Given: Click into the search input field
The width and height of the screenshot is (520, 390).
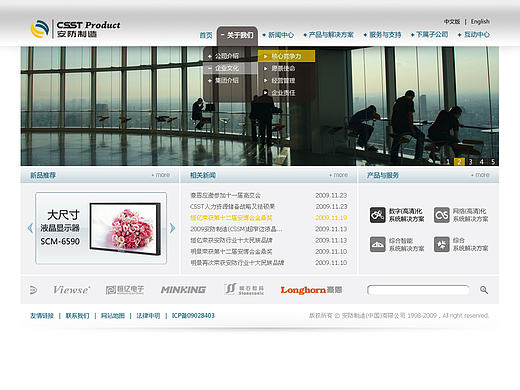Looking at the screenshot, I should pyautogui.click(x=418, y=290).
